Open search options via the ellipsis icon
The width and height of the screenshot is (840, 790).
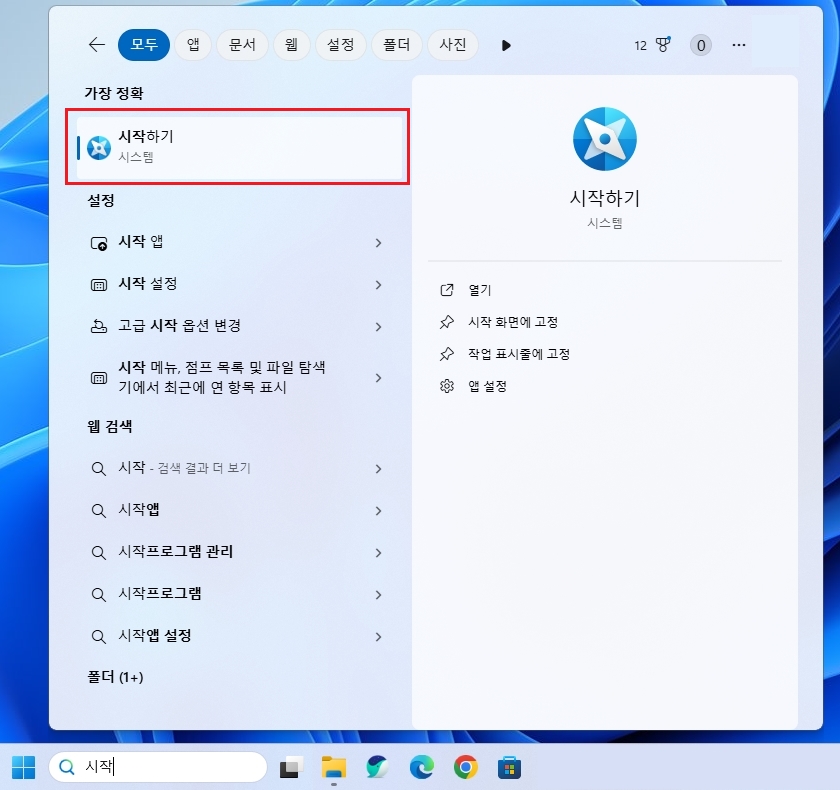click(738, 45)
